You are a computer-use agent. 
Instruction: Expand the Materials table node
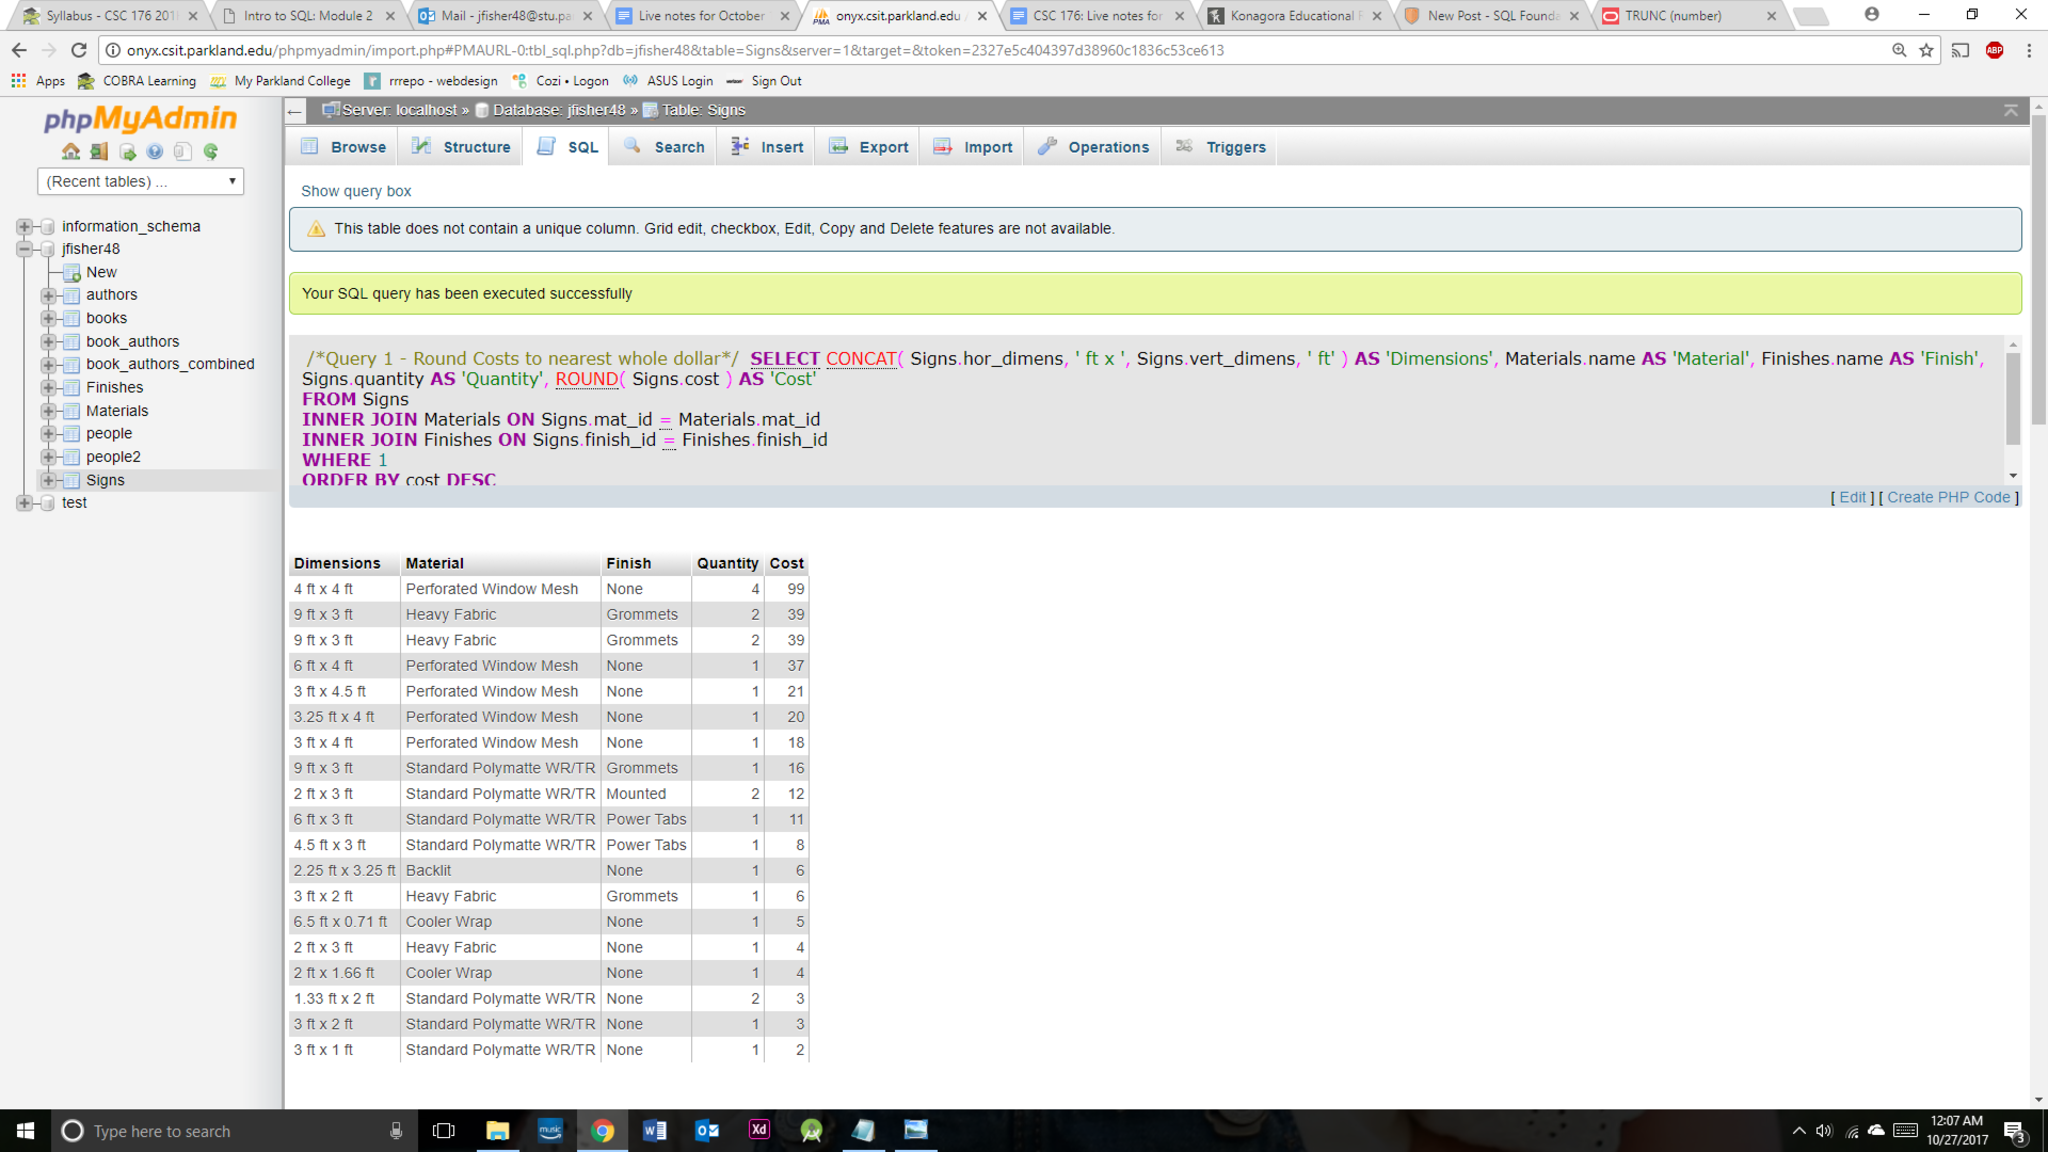[47, 411]
